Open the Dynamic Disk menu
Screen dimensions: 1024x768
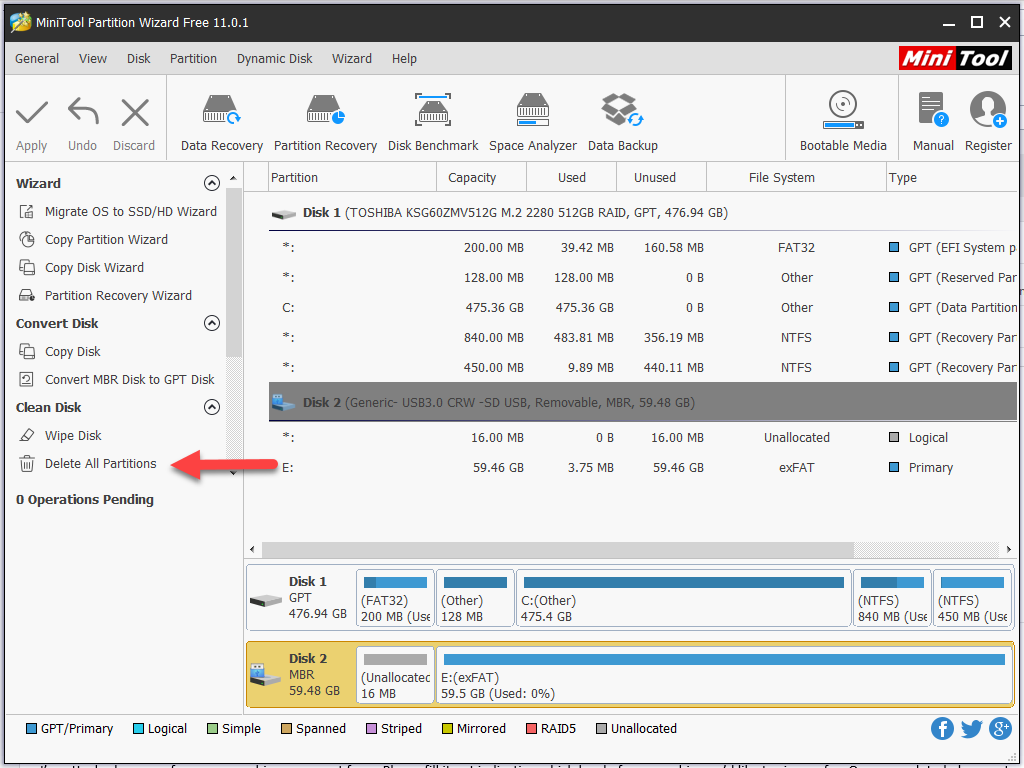(274, 58)
